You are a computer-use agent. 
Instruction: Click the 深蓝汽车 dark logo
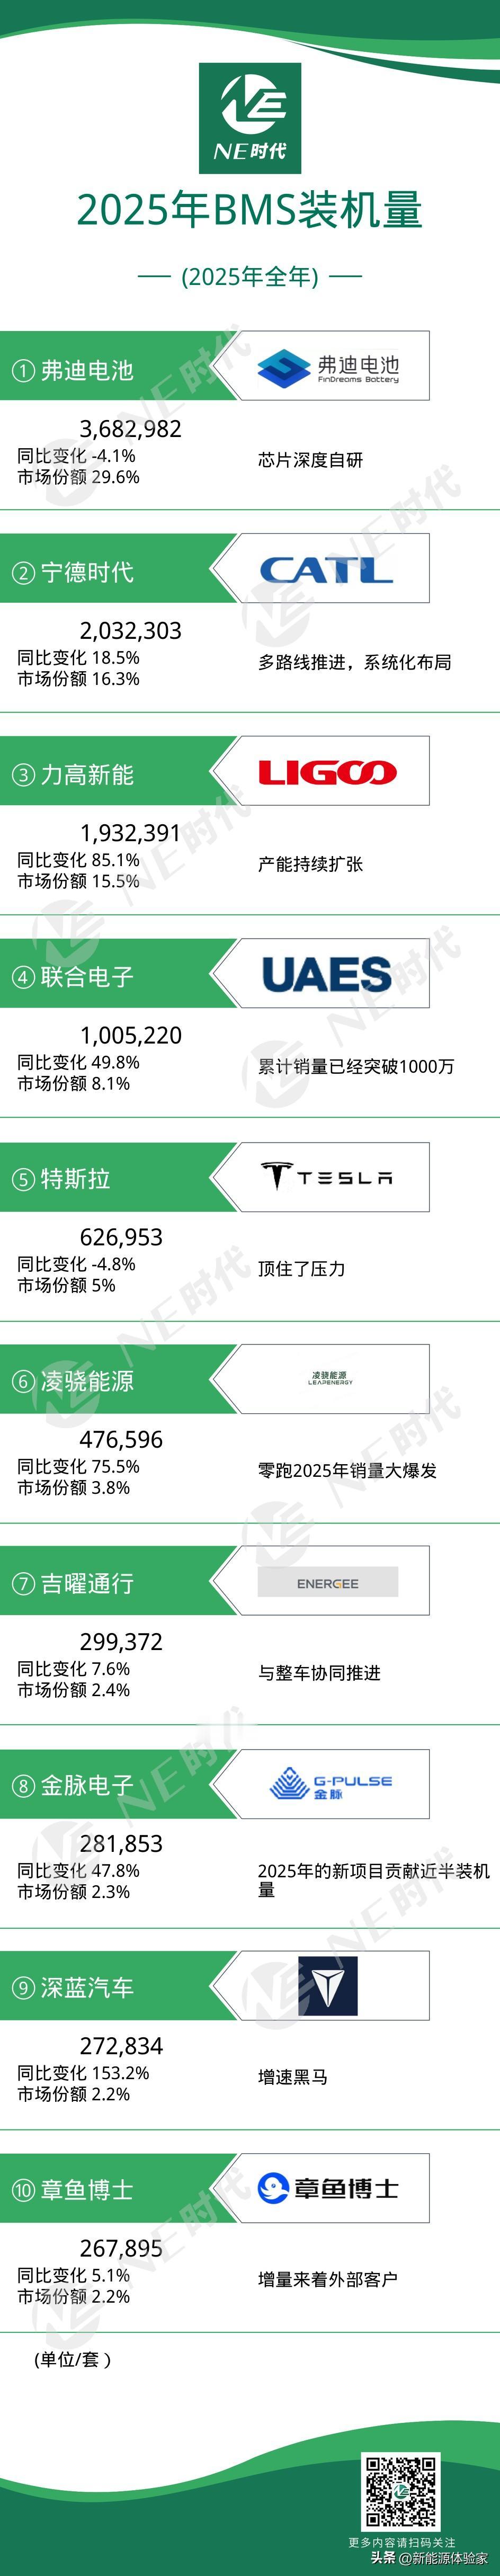[328, 1986]
